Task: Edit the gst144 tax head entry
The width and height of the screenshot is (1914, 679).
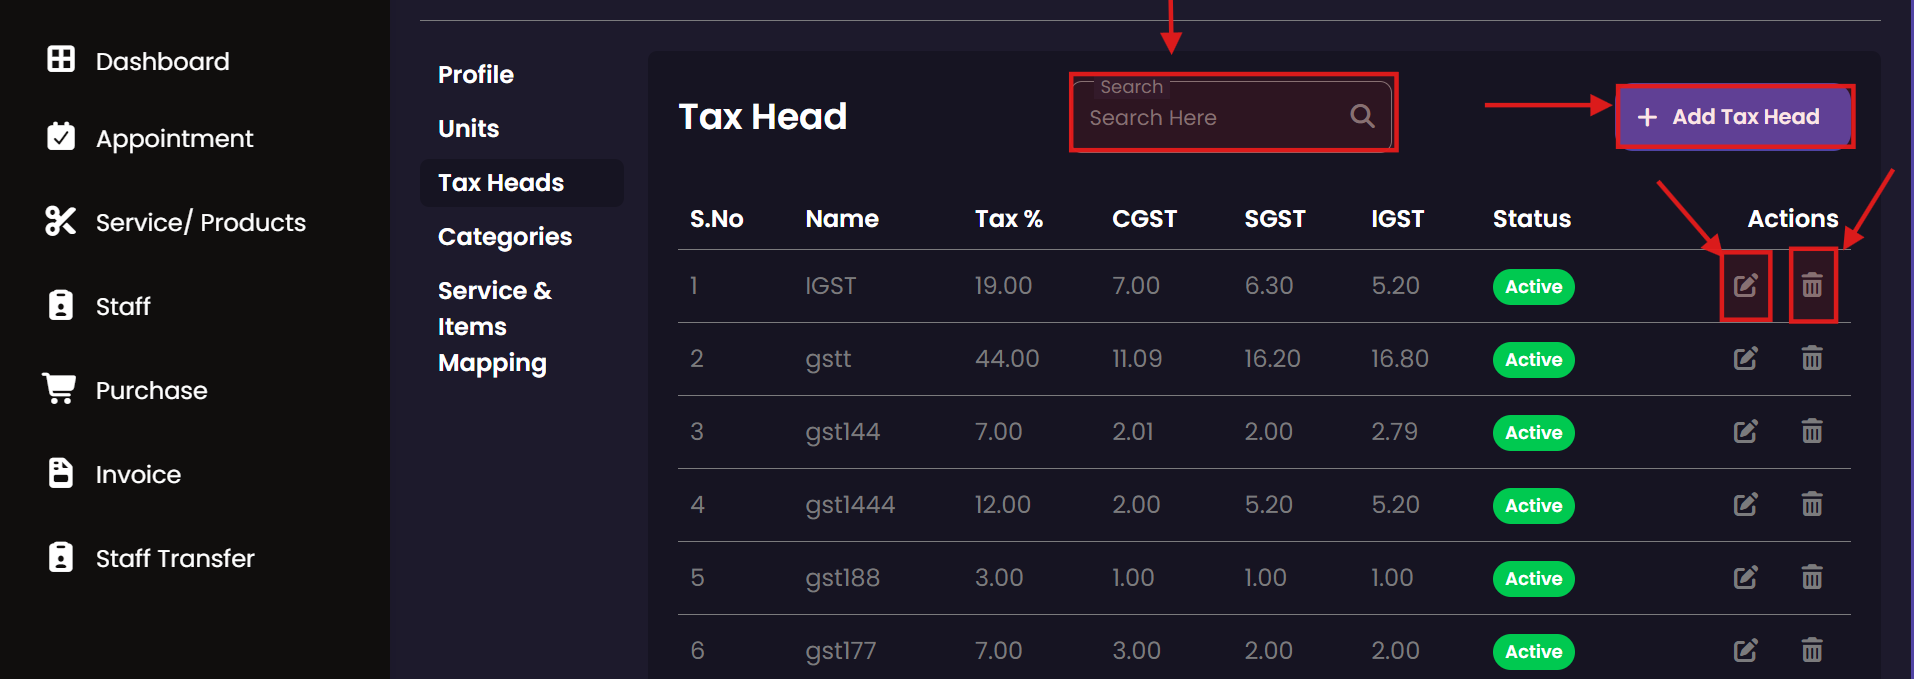Action: 1745,432
